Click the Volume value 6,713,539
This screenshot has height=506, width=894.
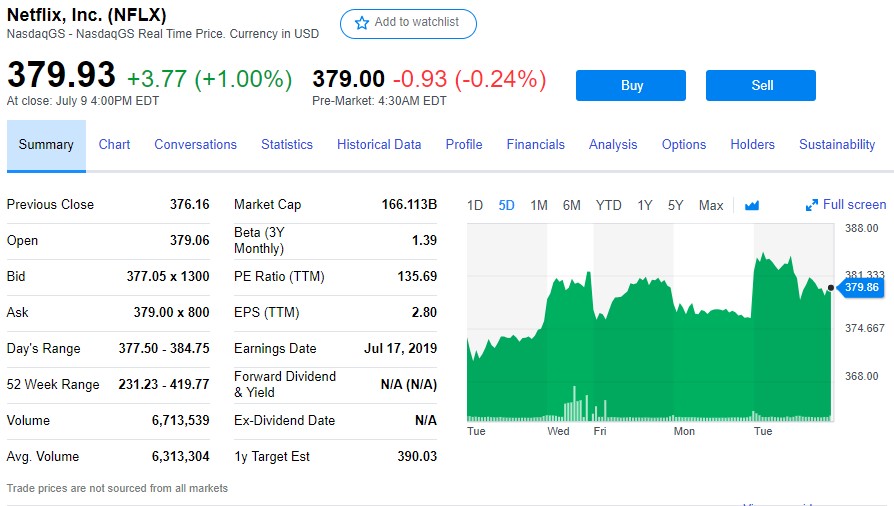[x=181, y=420]
